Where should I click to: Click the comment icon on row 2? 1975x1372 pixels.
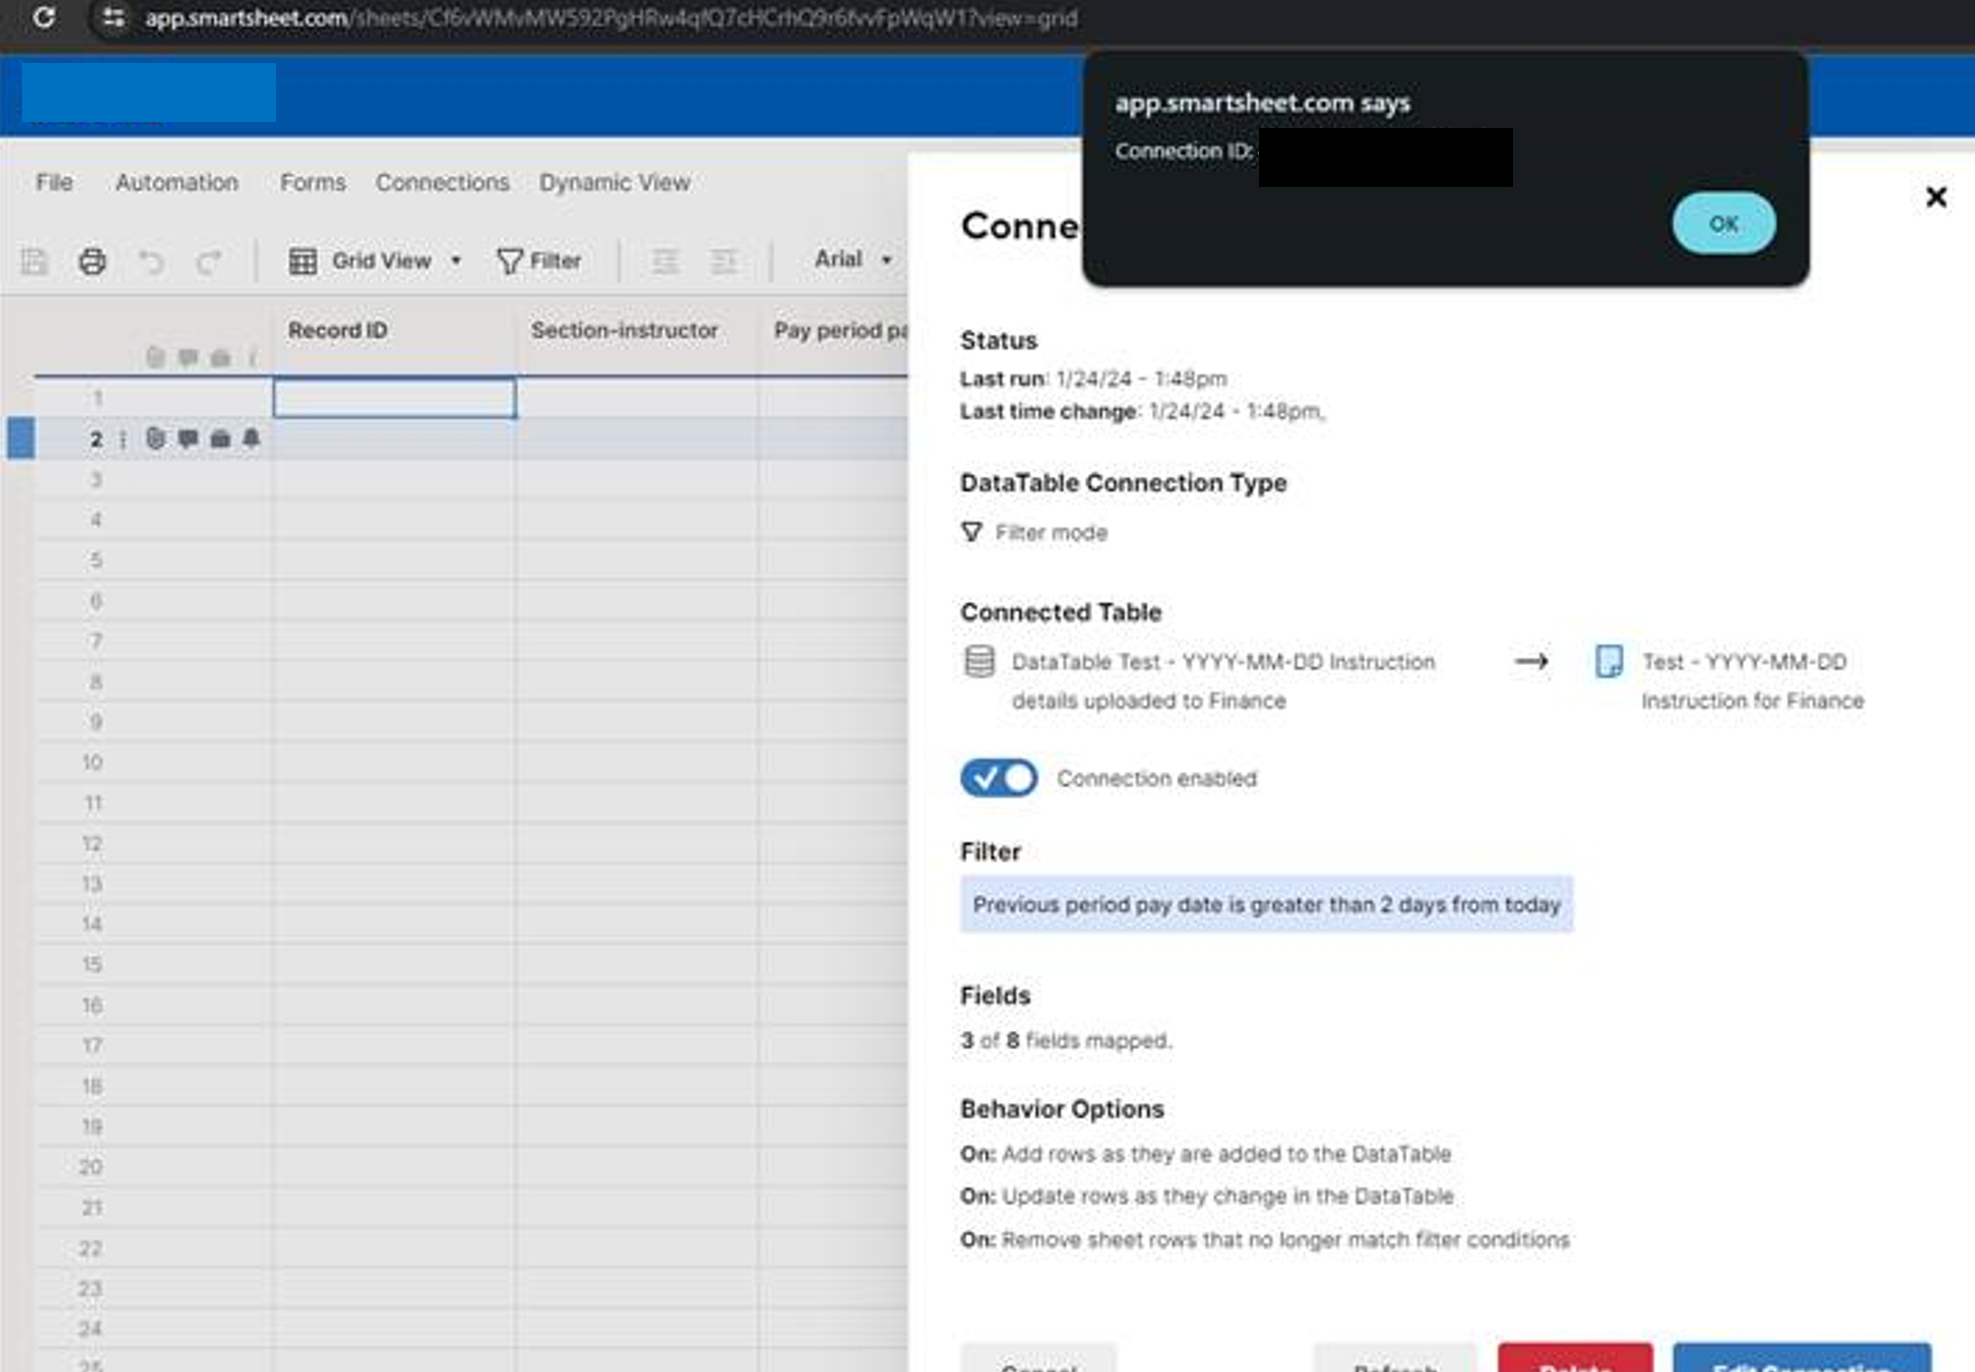tap(188, 438)
